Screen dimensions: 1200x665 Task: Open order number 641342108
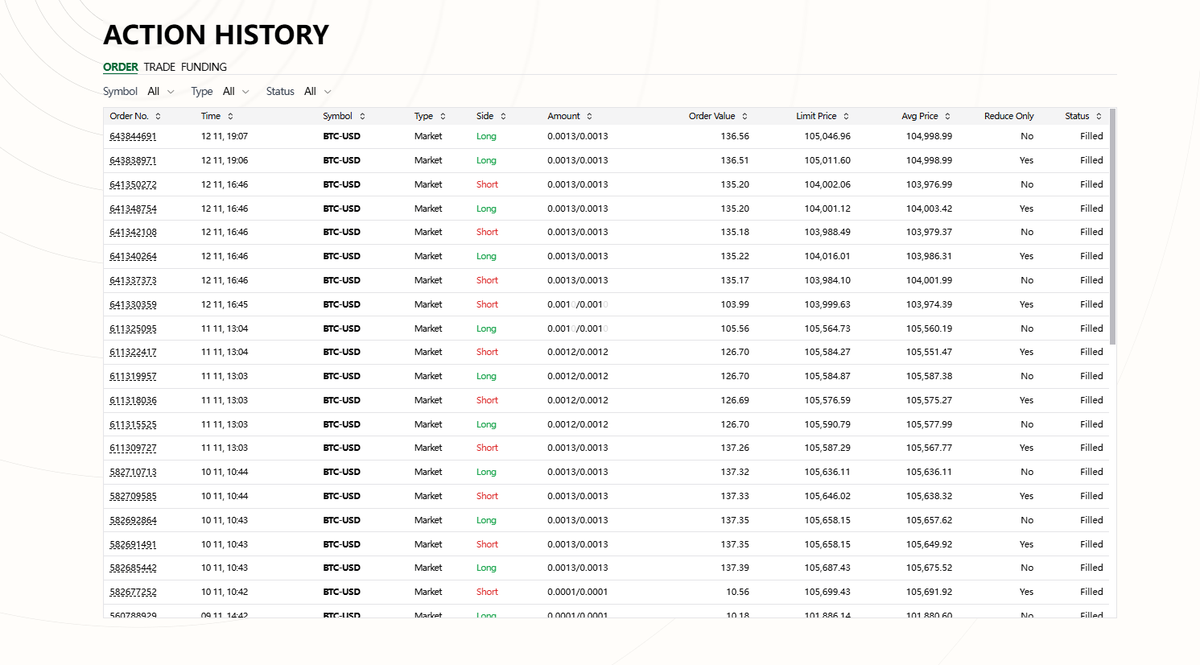tap(133, 232)
